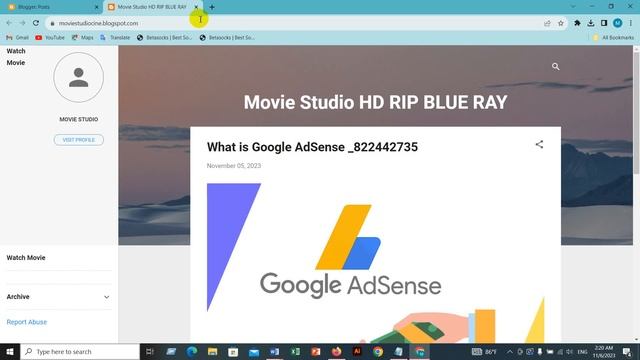Click the Type here to search box
640x360 pixels.
pos(80,351)
